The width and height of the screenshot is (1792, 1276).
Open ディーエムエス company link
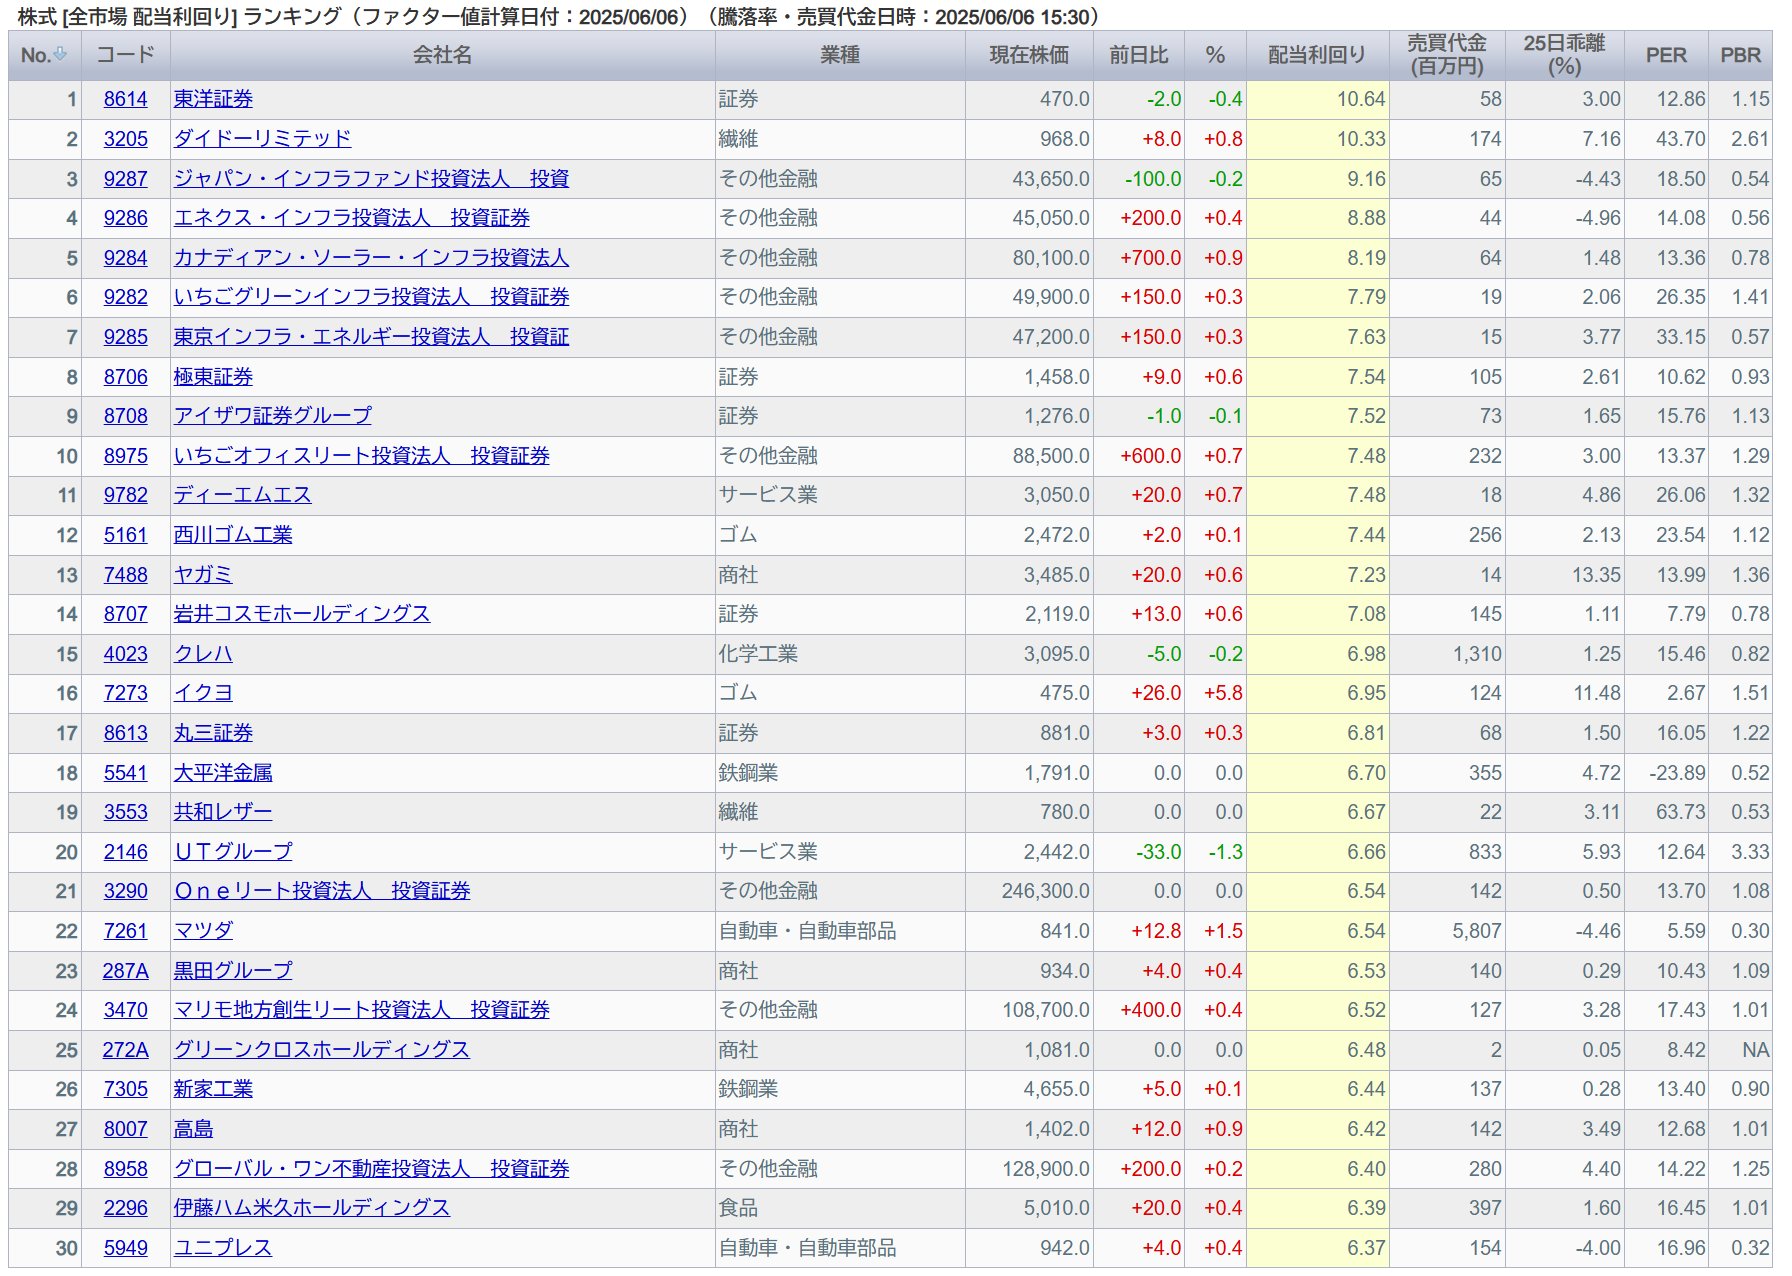pos(242,495)
